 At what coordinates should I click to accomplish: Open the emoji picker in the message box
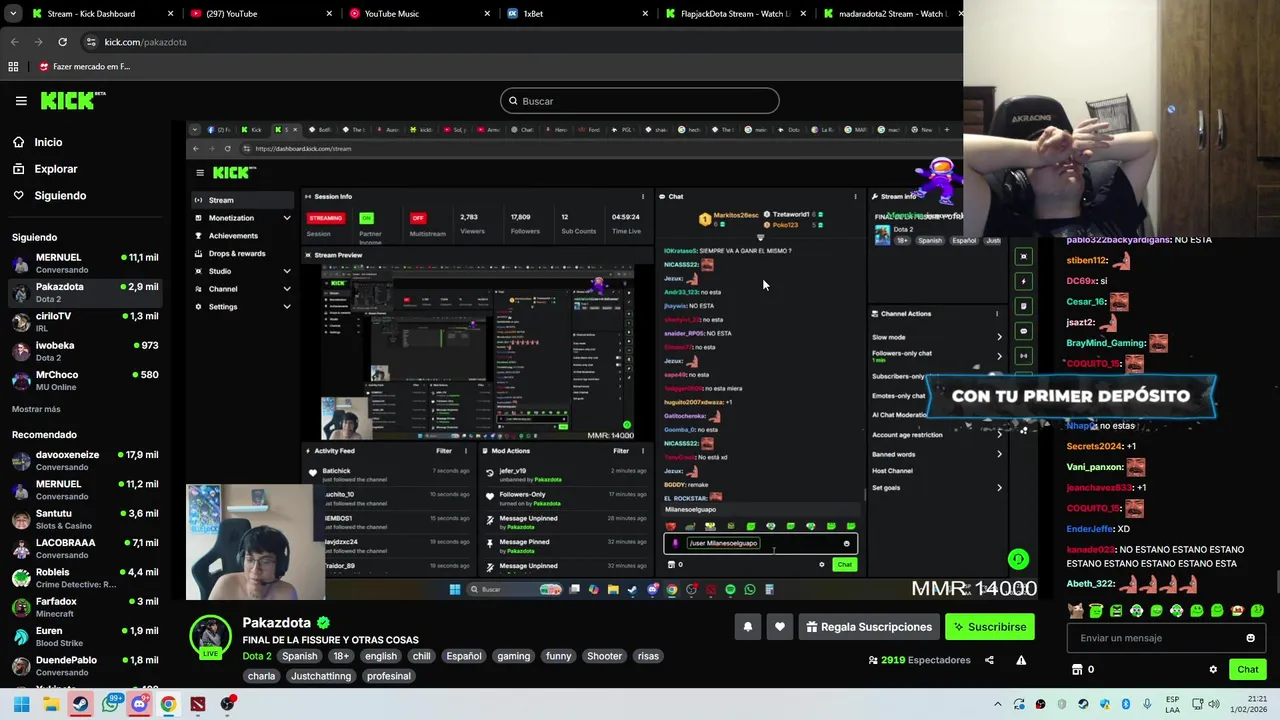(x=1250, y=638)
